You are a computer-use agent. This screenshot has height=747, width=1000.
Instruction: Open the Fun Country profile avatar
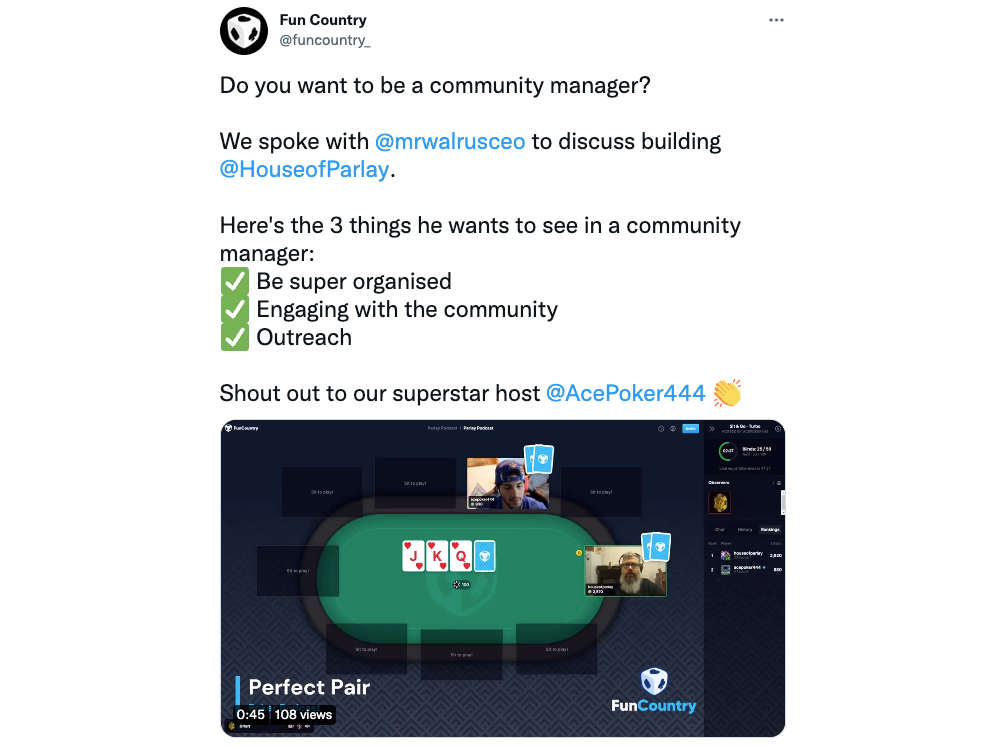[244, 31]
